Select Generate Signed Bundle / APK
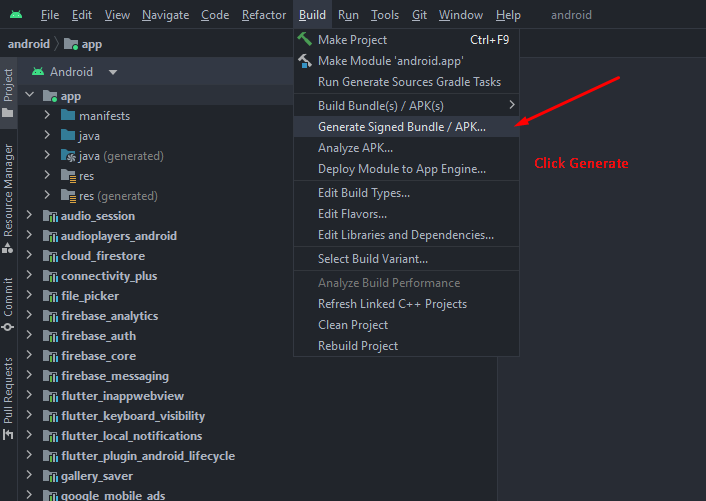The width and height of the screenshot is (706, 501). tap(402, 127)
